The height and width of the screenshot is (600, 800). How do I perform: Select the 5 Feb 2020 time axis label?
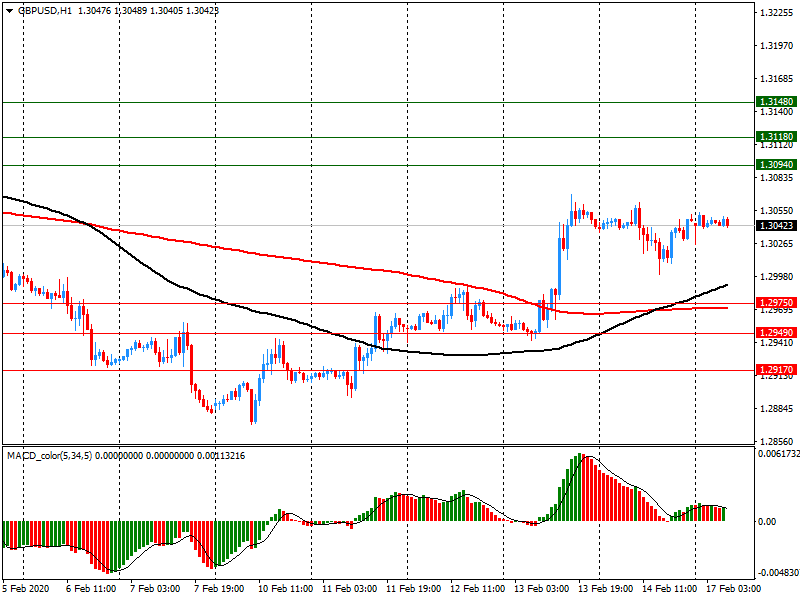(26, 589)
